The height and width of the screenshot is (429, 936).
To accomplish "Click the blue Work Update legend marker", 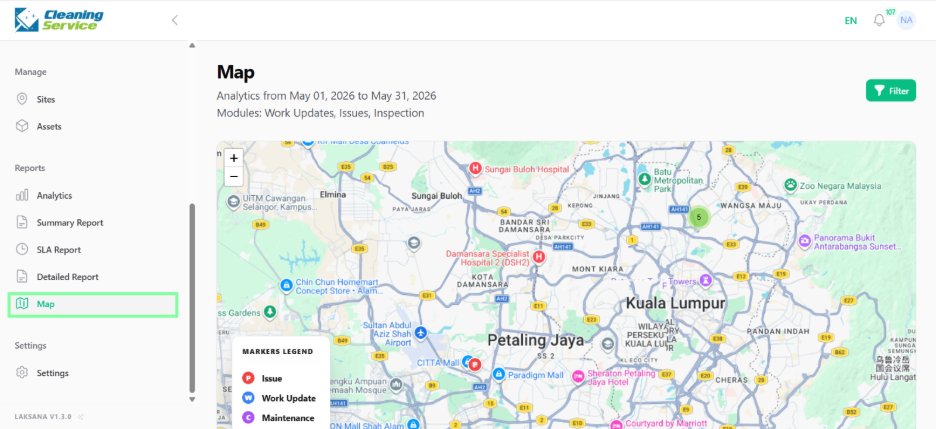I will coord(248,398).
